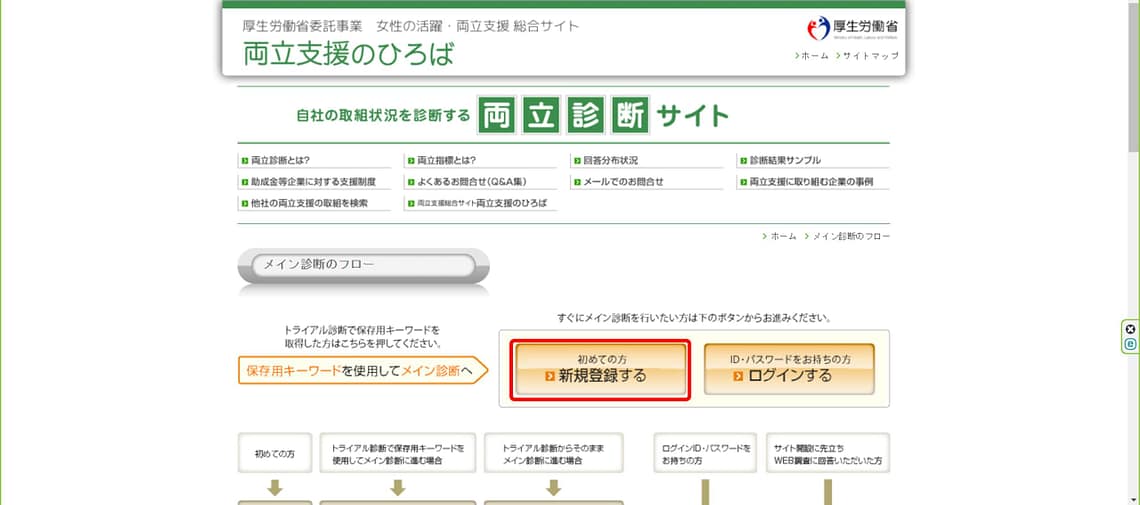This screenshot has height=505, width=1140.
Task: Close the floating side widget with X icon
Action: pos(1130,329)
